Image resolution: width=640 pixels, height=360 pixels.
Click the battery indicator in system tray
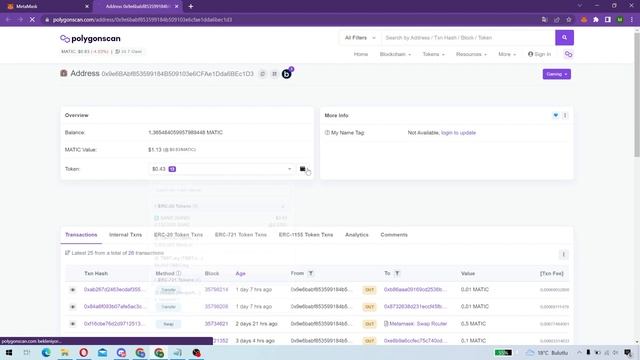point(503,353)
